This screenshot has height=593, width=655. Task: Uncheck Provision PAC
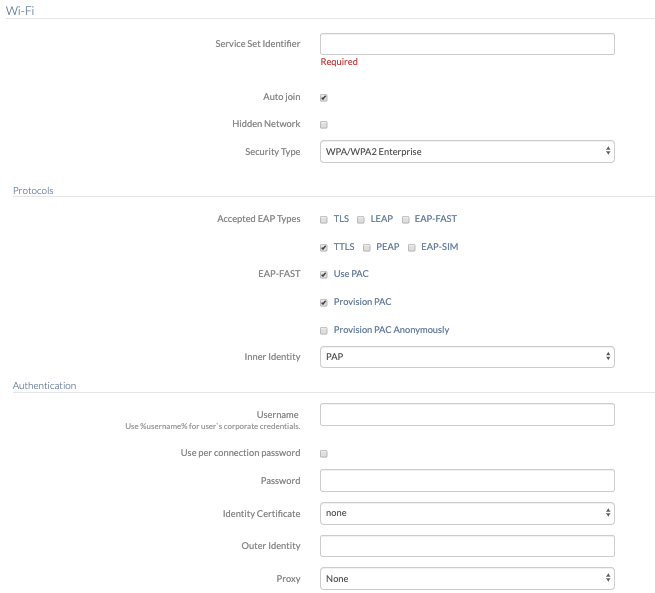pyautogui.click(x=324, y=302)
